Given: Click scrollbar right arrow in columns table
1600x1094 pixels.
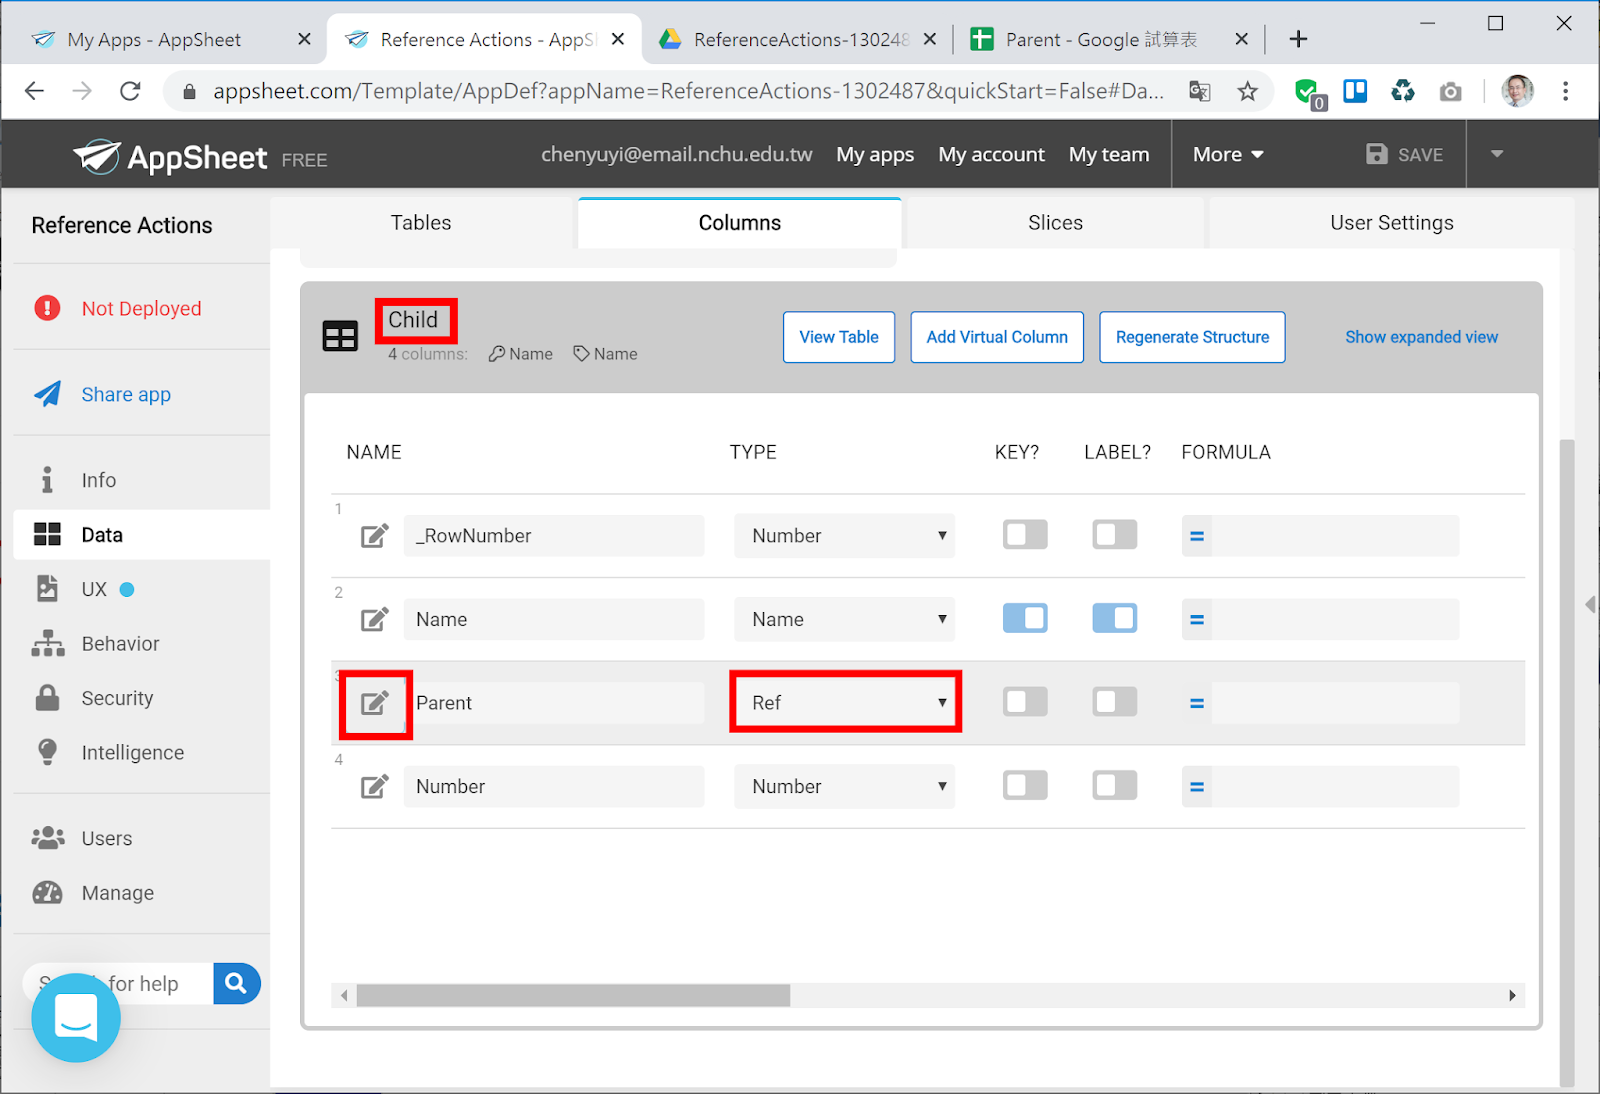Looking at the screenshot, I should [1512, 995].
